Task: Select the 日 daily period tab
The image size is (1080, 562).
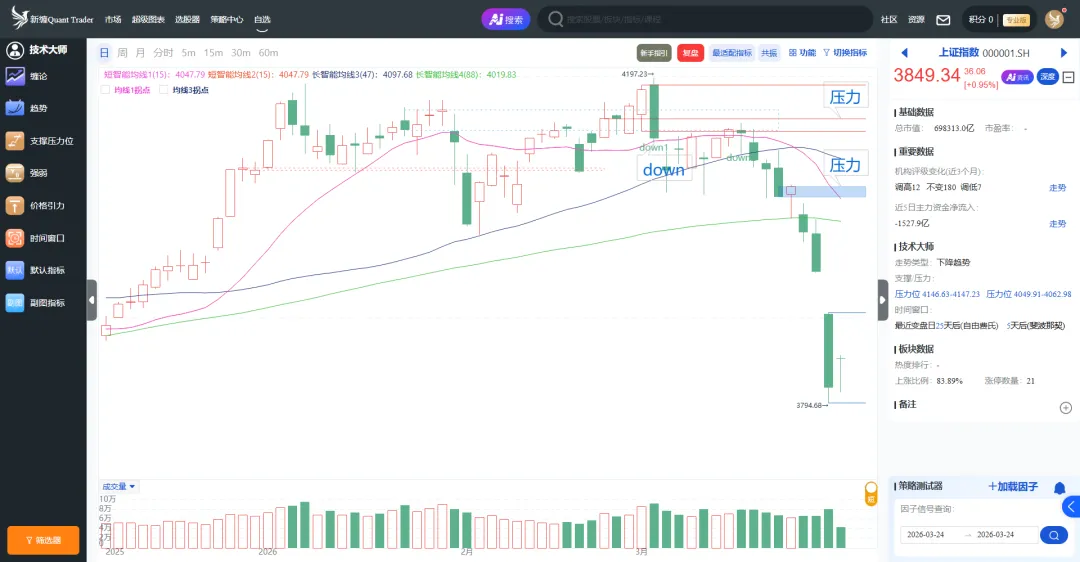Action: pyautogui.click(x=104, y=52)
